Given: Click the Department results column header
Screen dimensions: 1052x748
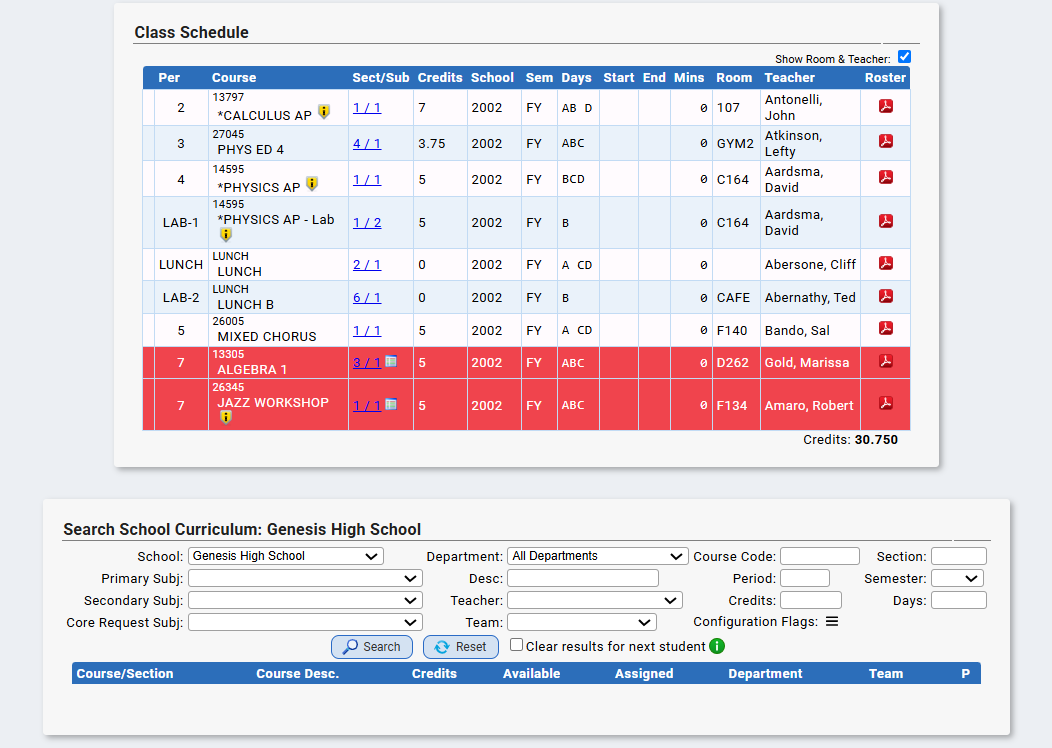Looking at the screenshot, I should [x=766, y=674].
